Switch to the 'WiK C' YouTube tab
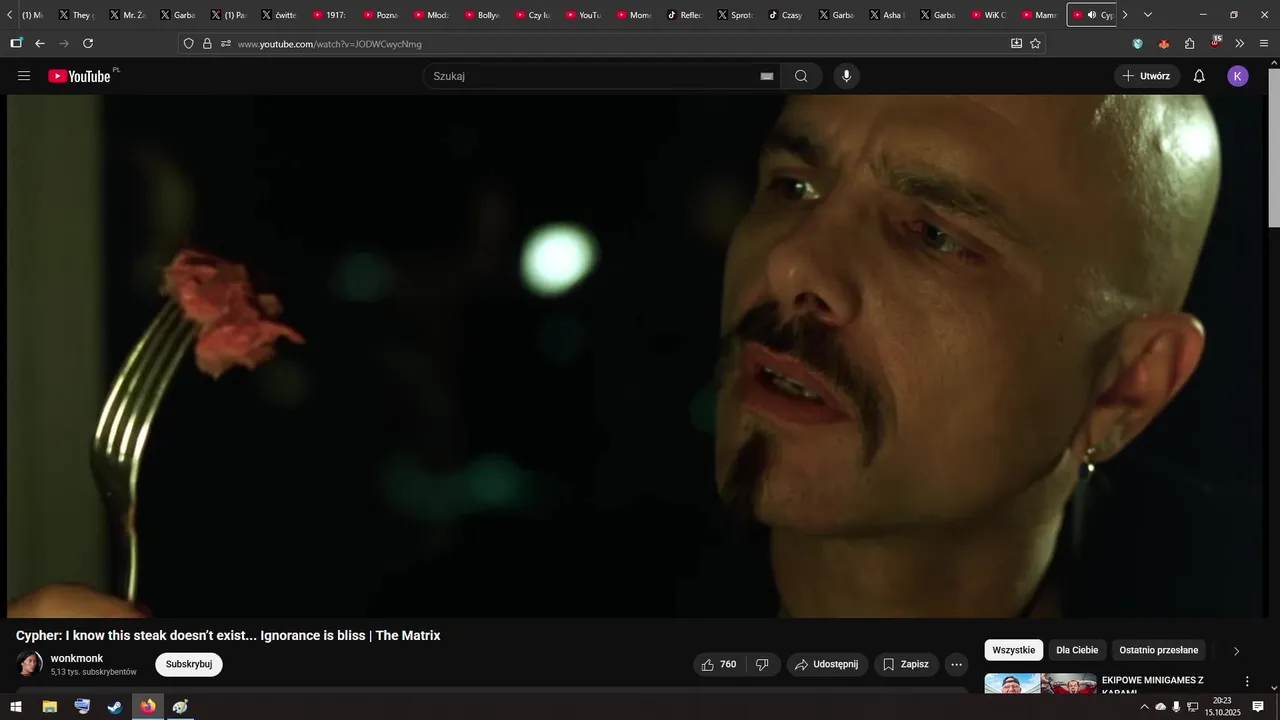1280x720 pixels. [x=988, y=15]
